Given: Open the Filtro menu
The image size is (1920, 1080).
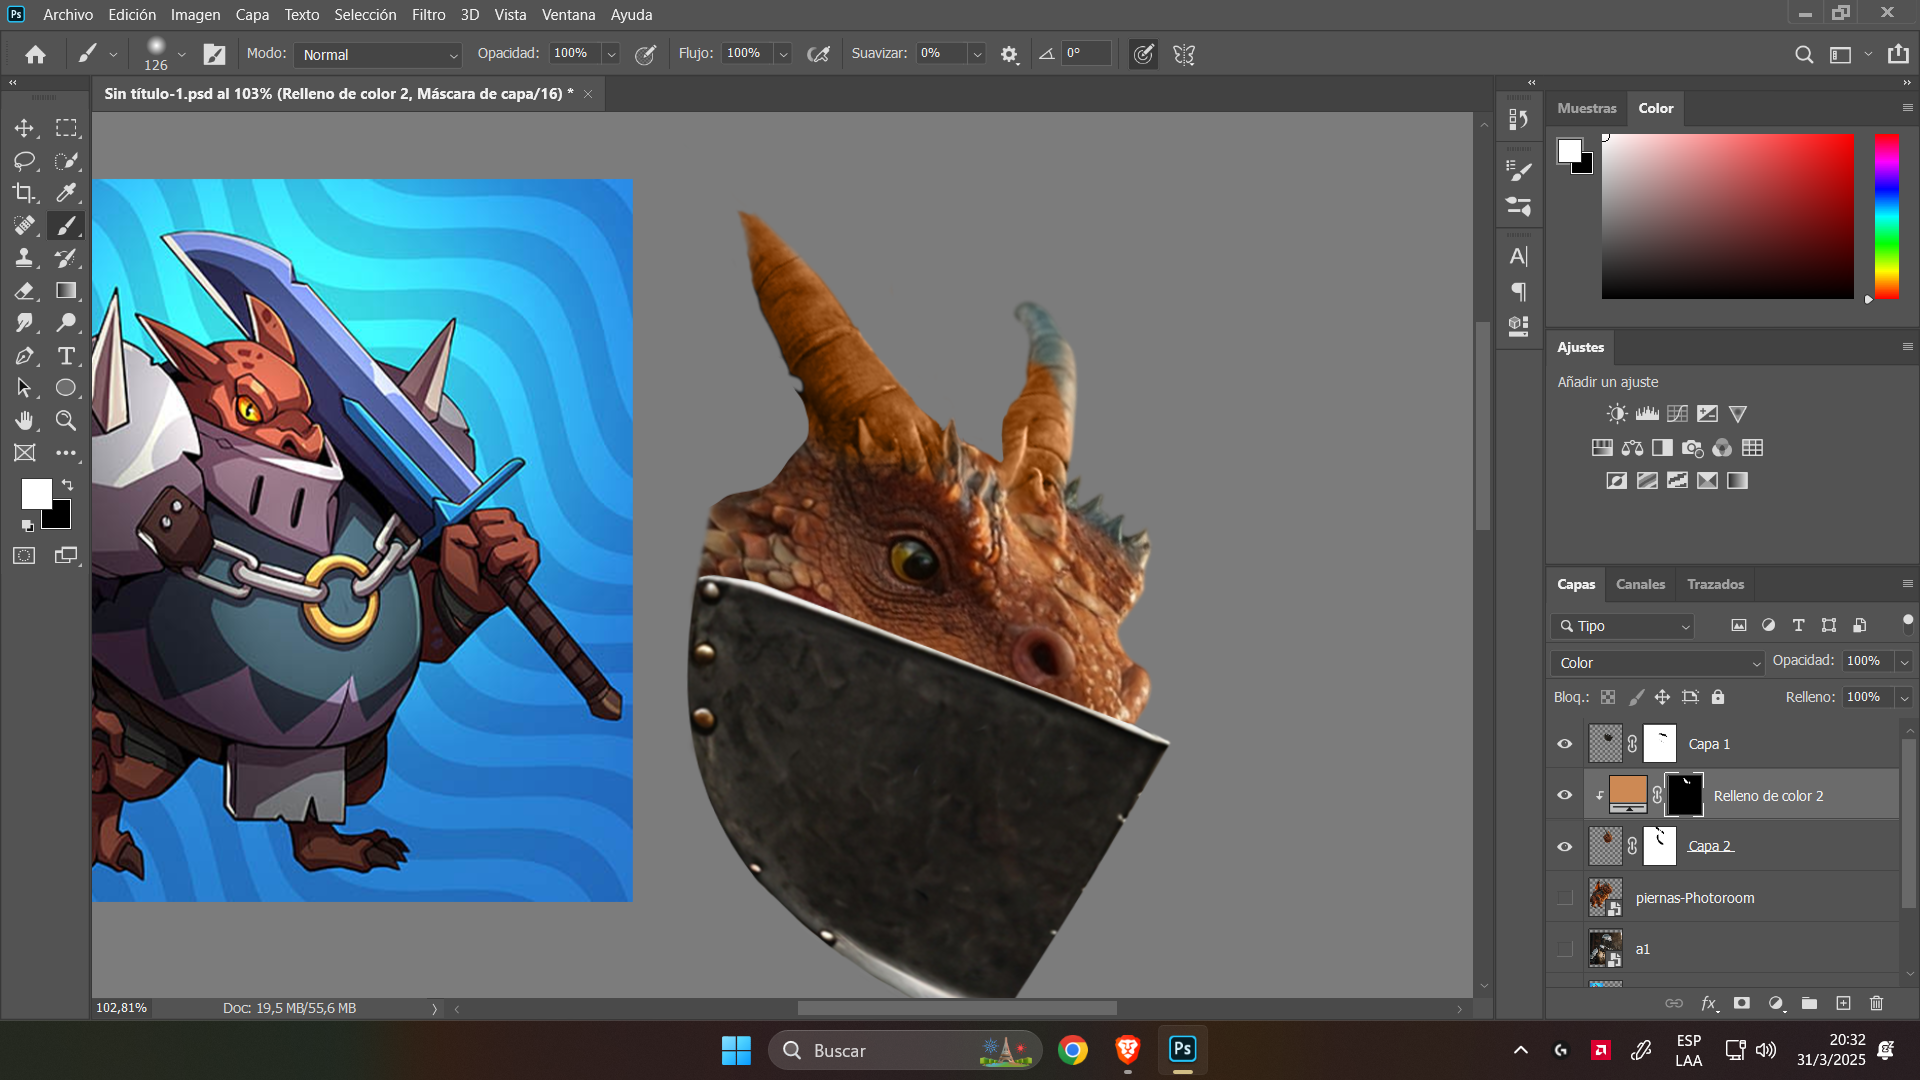Looking at the screenshot, I should tap(428, 15).
